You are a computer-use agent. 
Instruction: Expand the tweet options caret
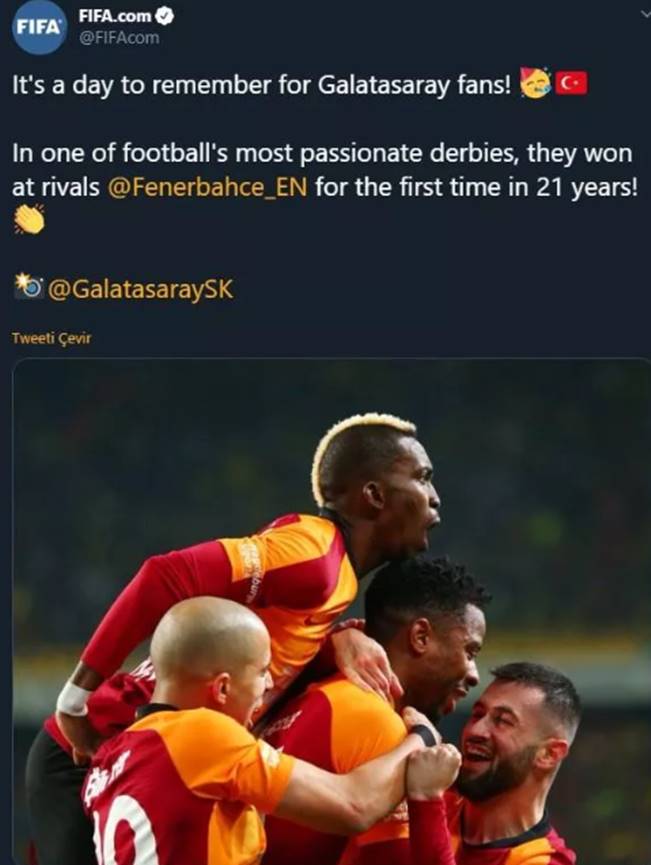[645, 15]
